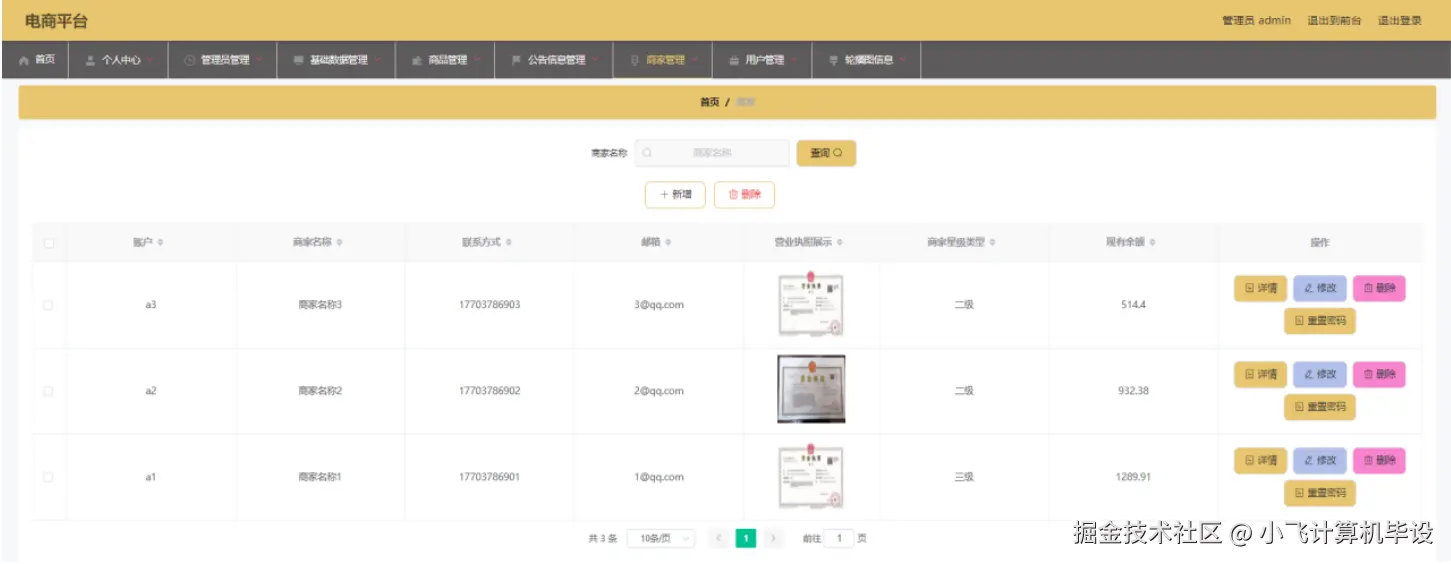
Task: Sort by 现有余额 column sort icon
Action: click(1153, 243)
